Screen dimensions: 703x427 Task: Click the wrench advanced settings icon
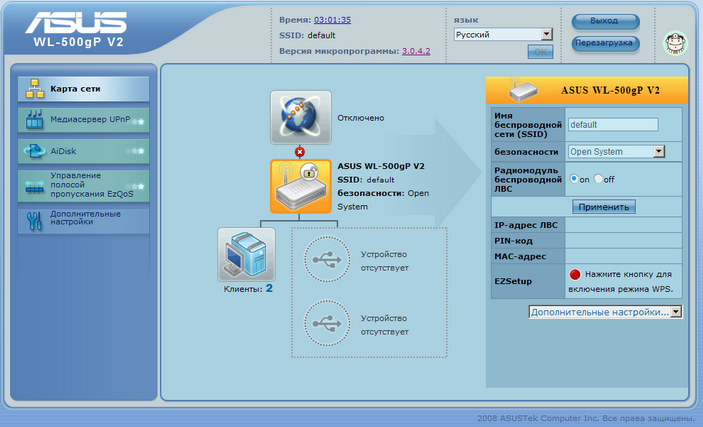[x=35, y=221]
